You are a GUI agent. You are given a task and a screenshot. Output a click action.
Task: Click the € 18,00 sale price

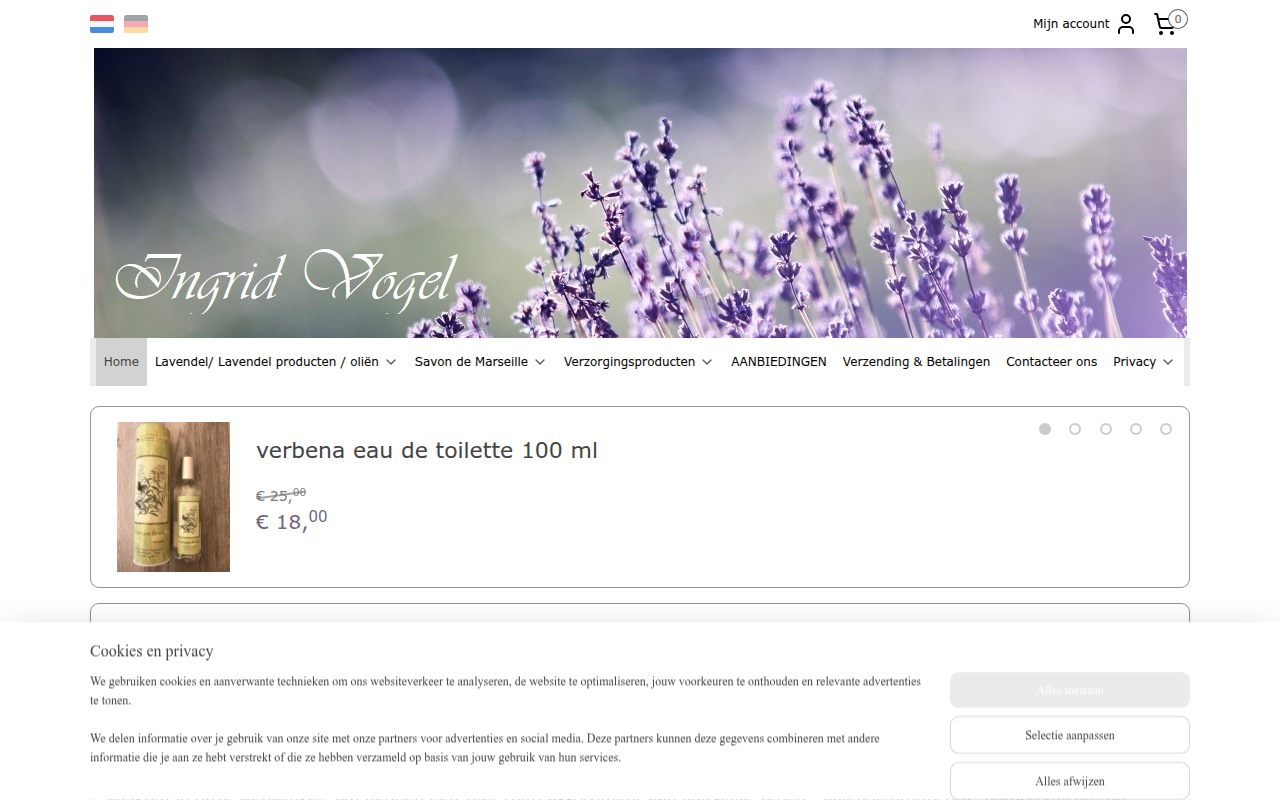(292, 520)
